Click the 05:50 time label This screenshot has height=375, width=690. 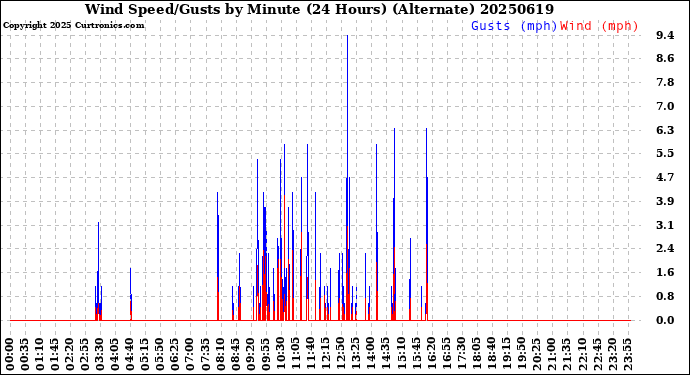point(160,355)
